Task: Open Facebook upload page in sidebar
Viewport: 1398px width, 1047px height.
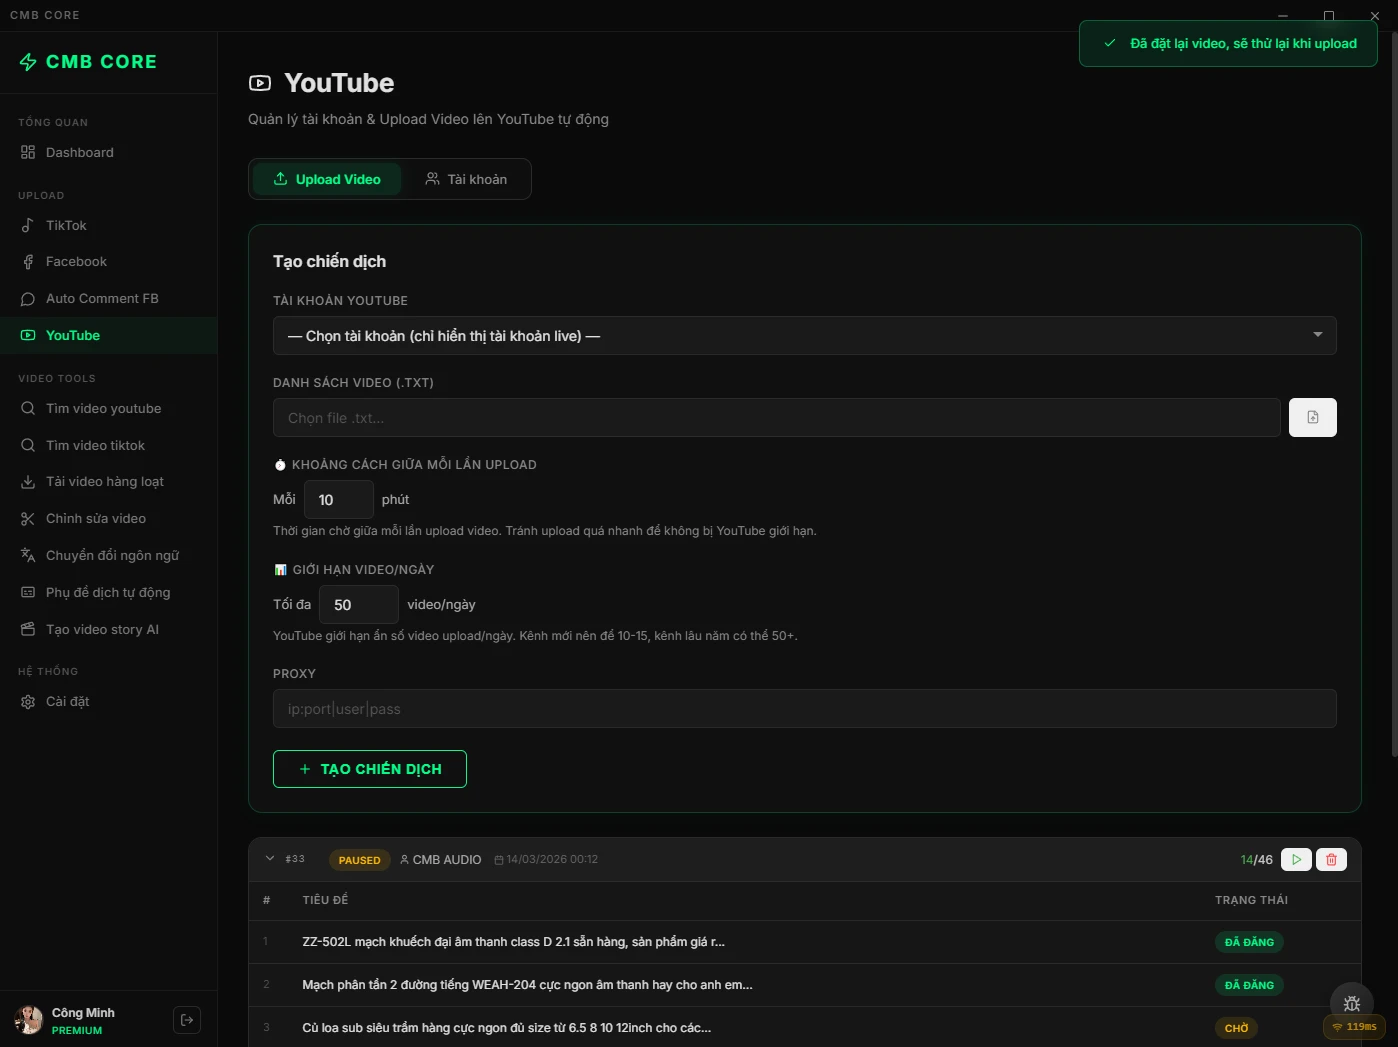Action: (76, 262)
